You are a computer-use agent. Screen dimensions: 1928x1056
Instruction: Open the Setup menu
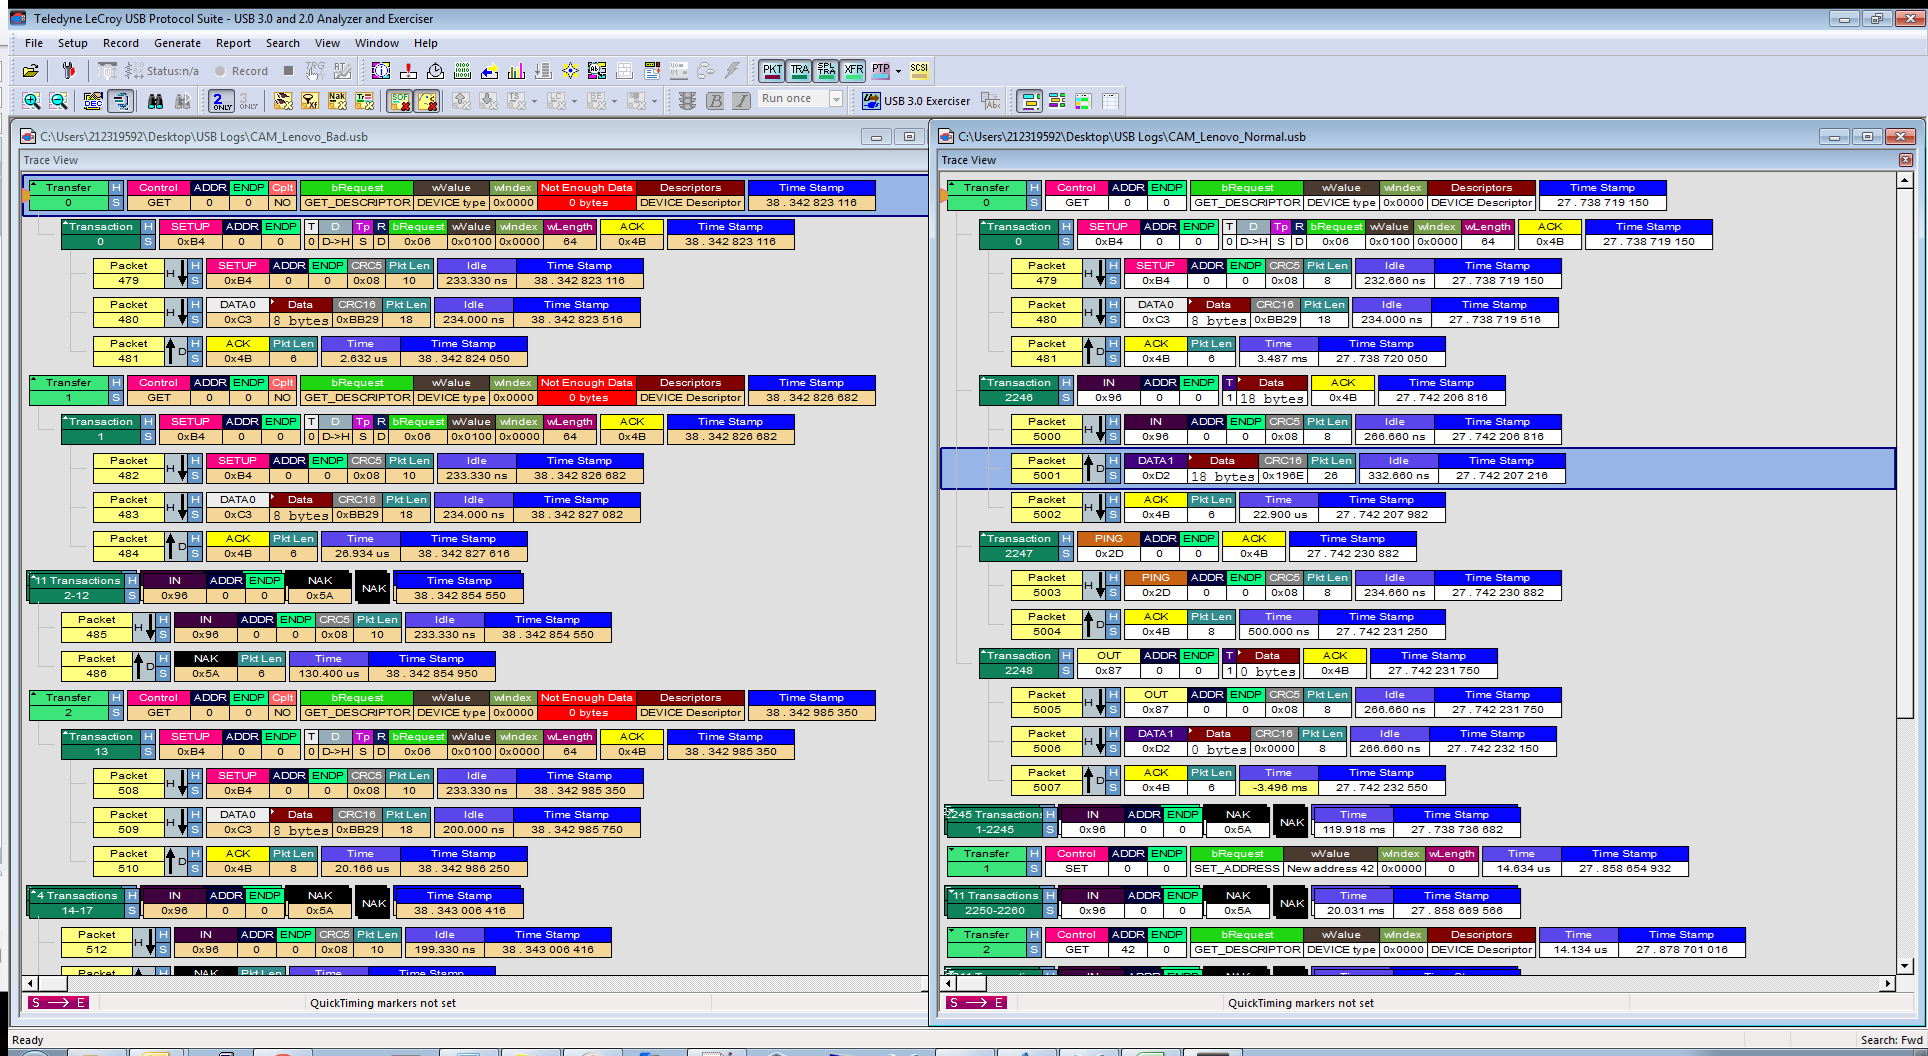coord(73,43)
